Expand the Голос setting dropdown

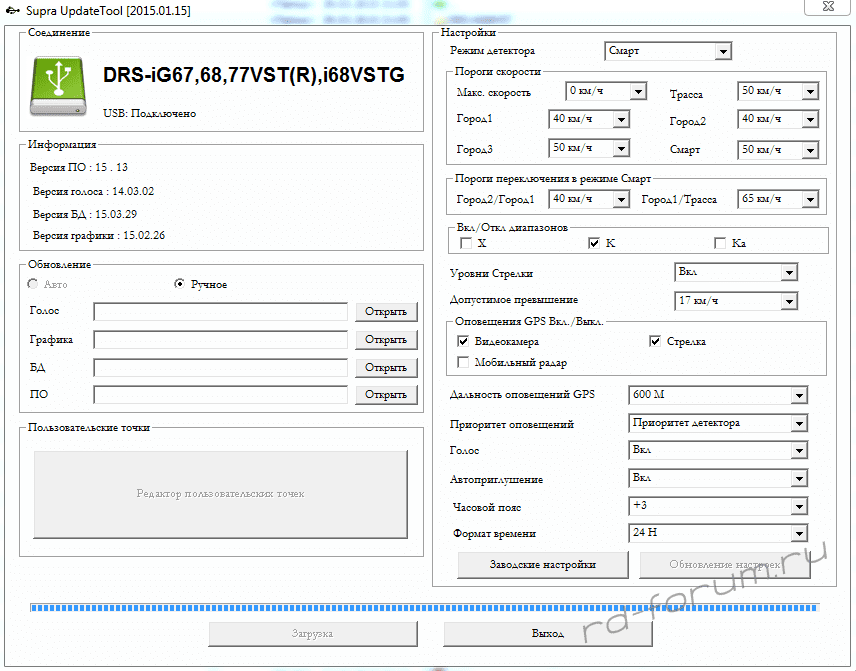(718, 450)
